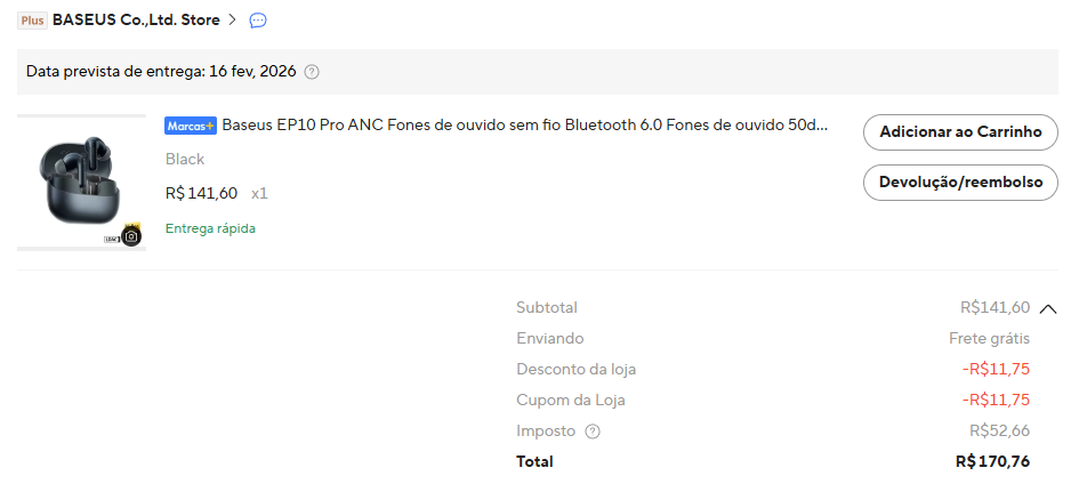The width and height of the screenshot is (1079, 500).
Task: Open the earbuds product thumbnail image
Action: pos(82,183)
